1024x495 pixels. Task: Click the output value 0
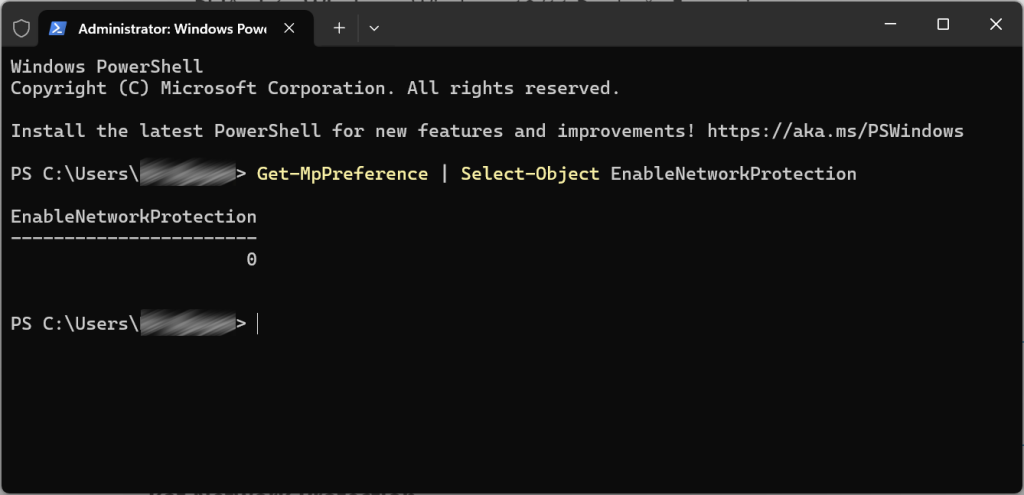251,260
